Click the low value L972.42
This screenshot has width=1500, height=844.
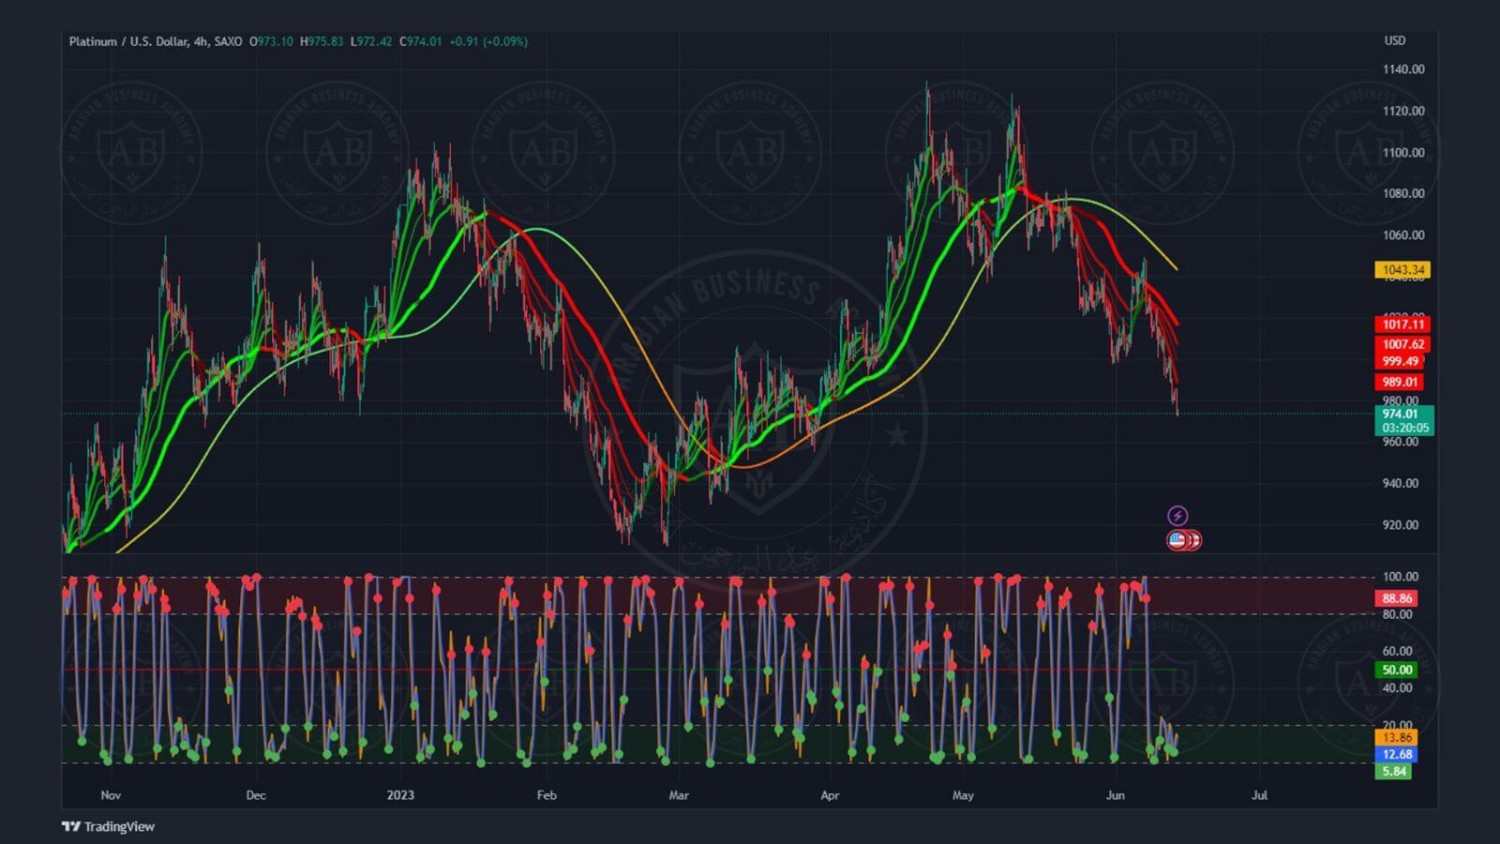click(371, 41)
